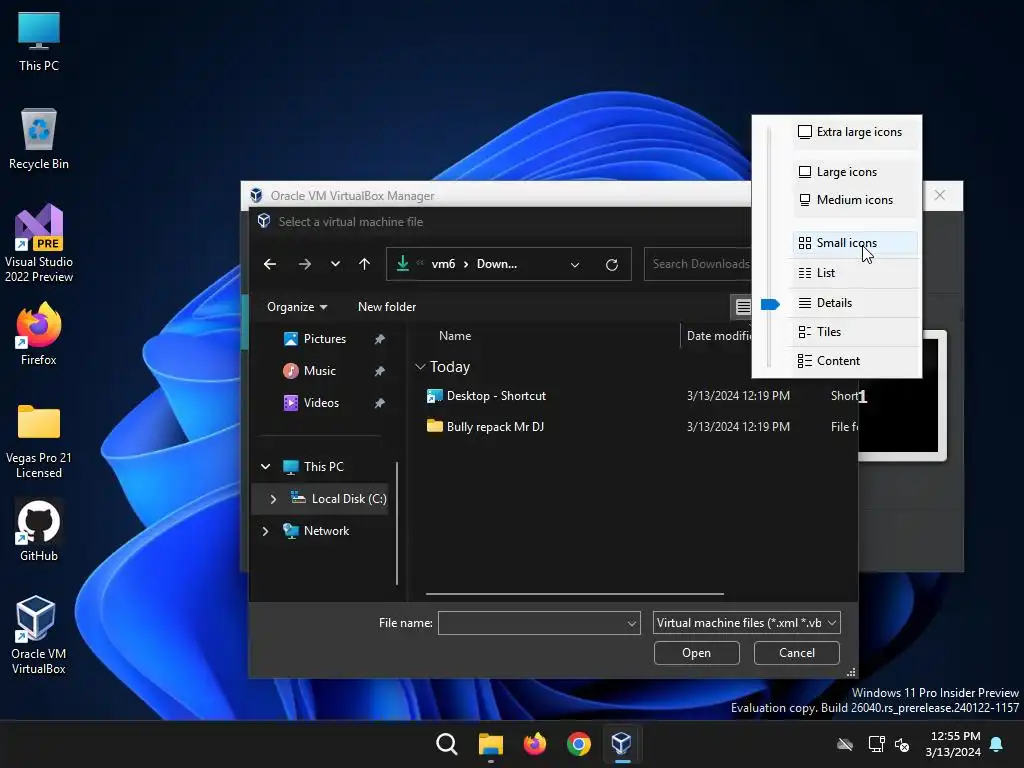Click the blue view-size slider handle
Screen dimensions: 1024x768
pos(770,304)
